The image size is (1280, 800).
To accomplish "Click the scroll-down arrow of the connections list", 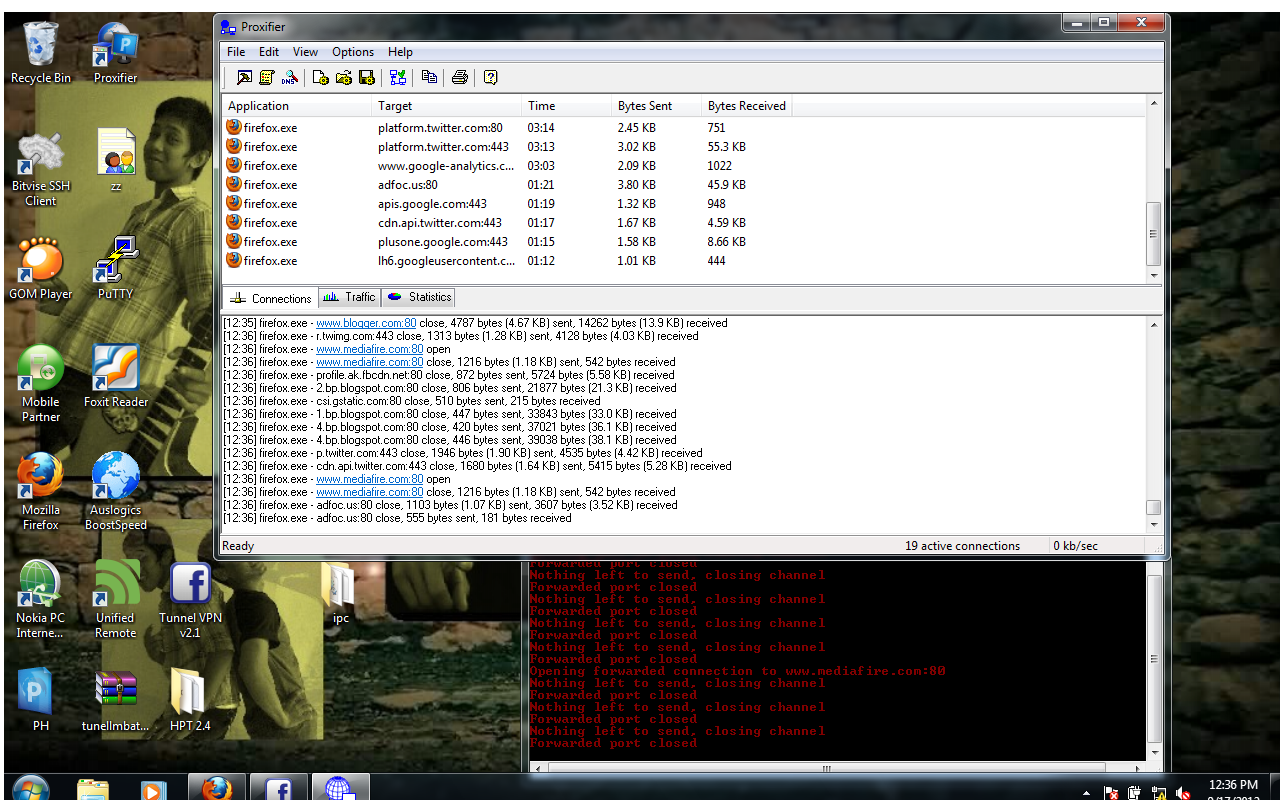I will click(1154, 275).
